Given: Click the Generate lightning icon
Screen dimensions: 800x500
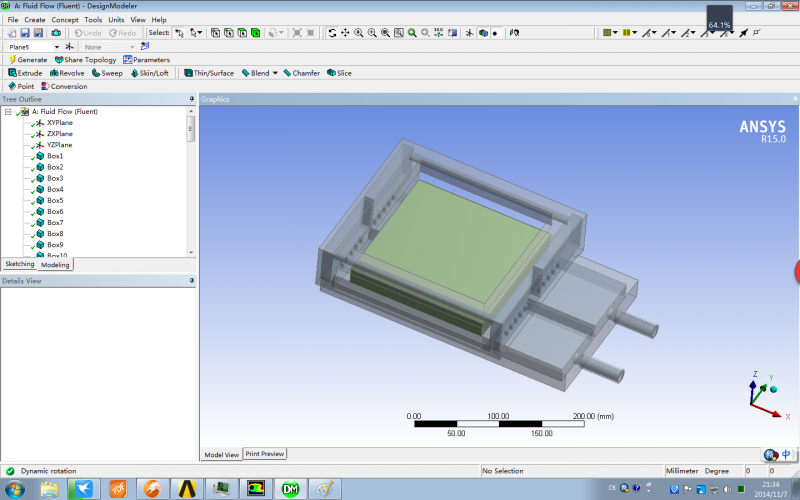Looking at the screenshot, I should click(12, 60).
